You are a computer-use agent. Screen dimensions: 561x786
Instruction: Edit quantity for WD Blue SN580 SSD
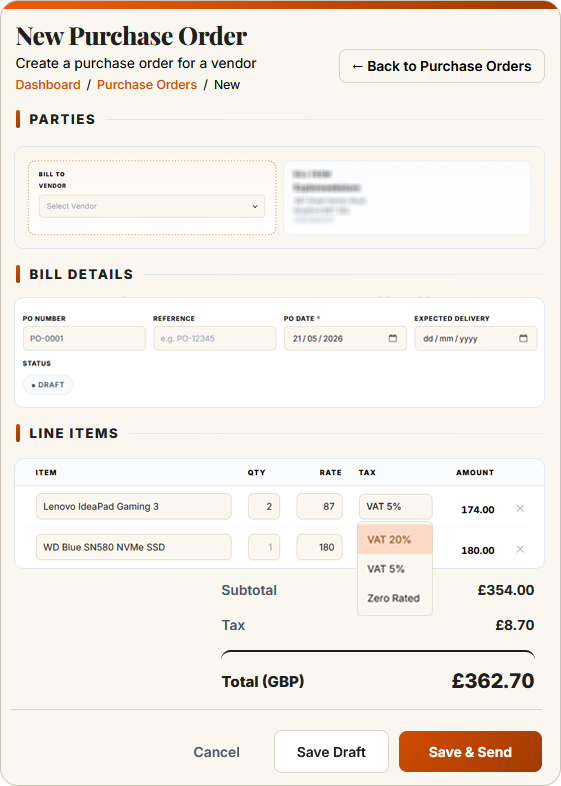click(x=264, y=547)
